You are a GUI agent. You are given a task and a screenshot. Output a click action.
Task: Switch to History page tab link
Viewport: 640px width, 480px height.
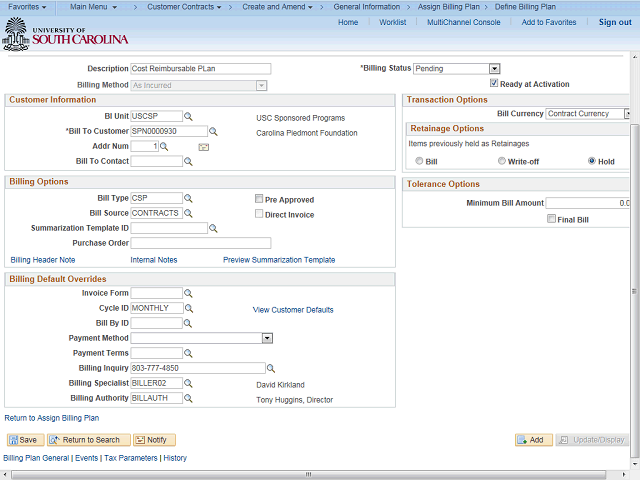175,458
